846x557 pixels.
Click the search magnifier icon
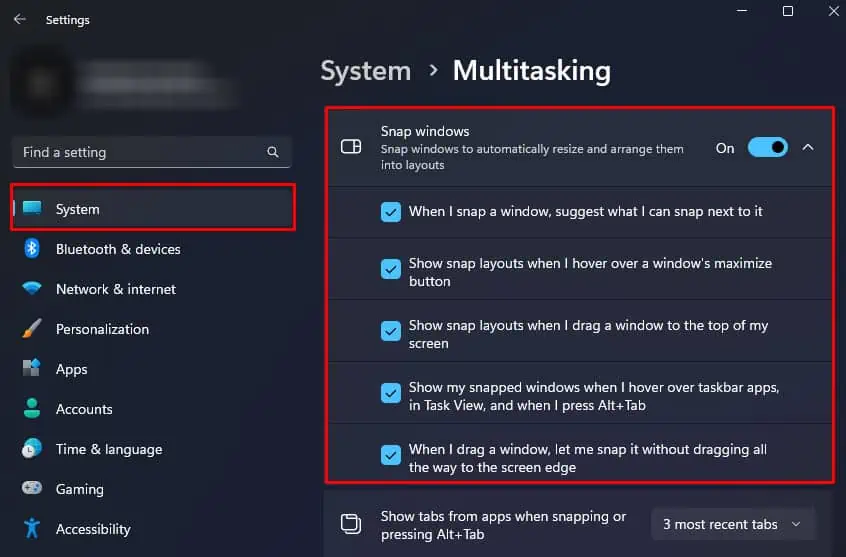[273, 152]
